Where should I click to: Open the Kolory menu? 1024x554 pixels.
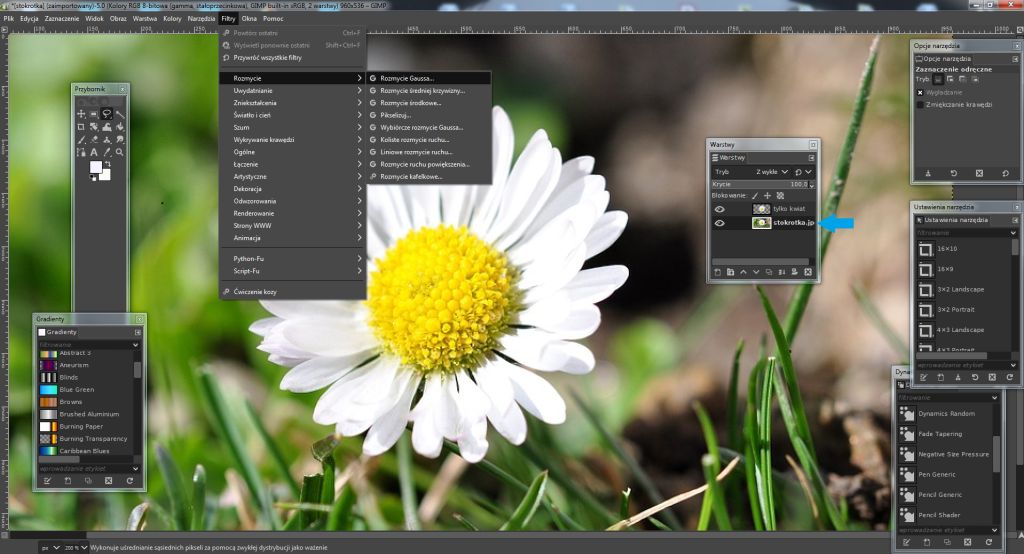[172, 18]
